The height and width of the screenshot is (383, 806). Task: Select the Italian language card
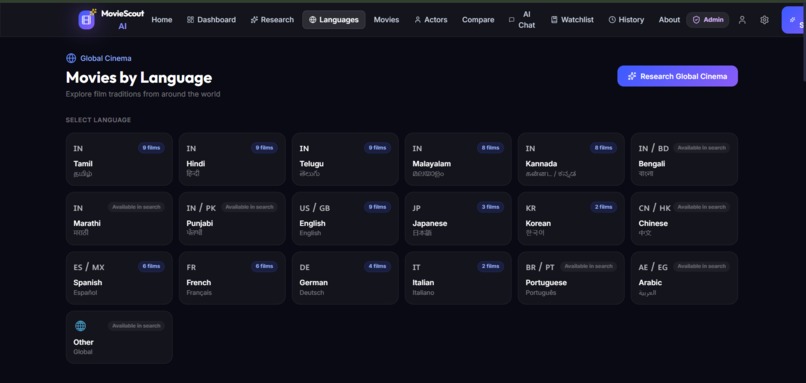pos(458,278)
